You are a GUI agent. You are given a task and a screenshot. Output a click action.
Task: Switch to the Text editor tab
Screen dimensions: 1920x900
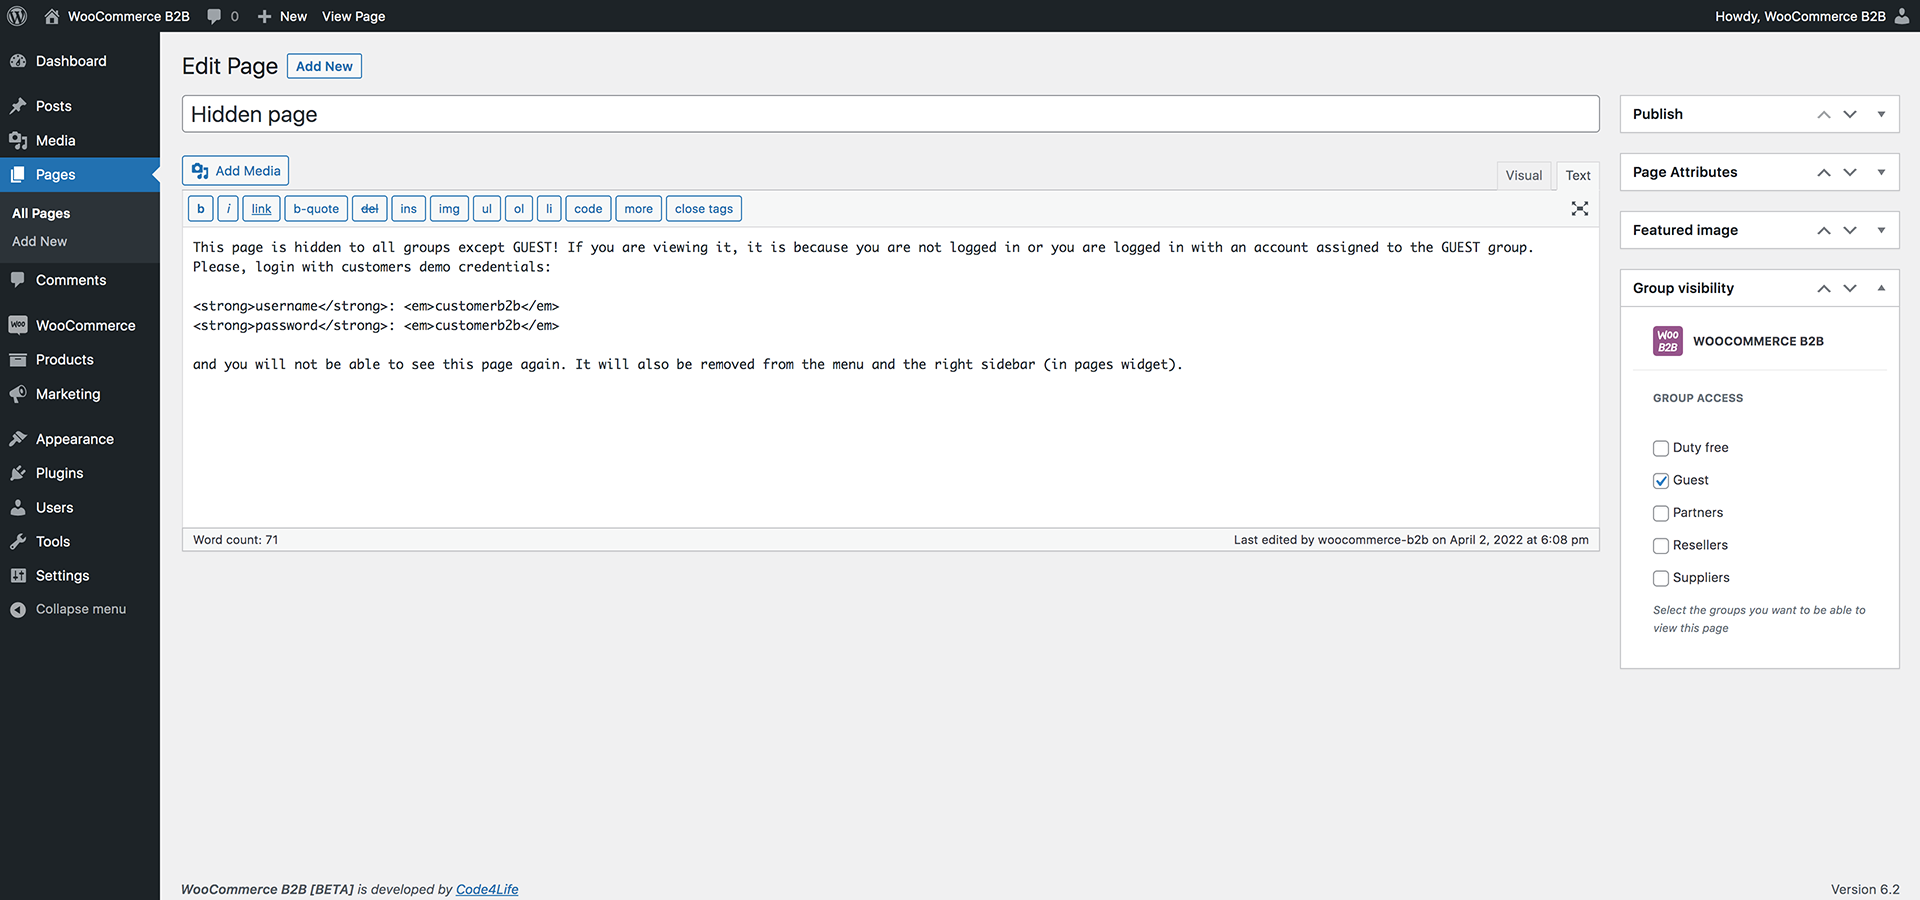click(1578, 175)
